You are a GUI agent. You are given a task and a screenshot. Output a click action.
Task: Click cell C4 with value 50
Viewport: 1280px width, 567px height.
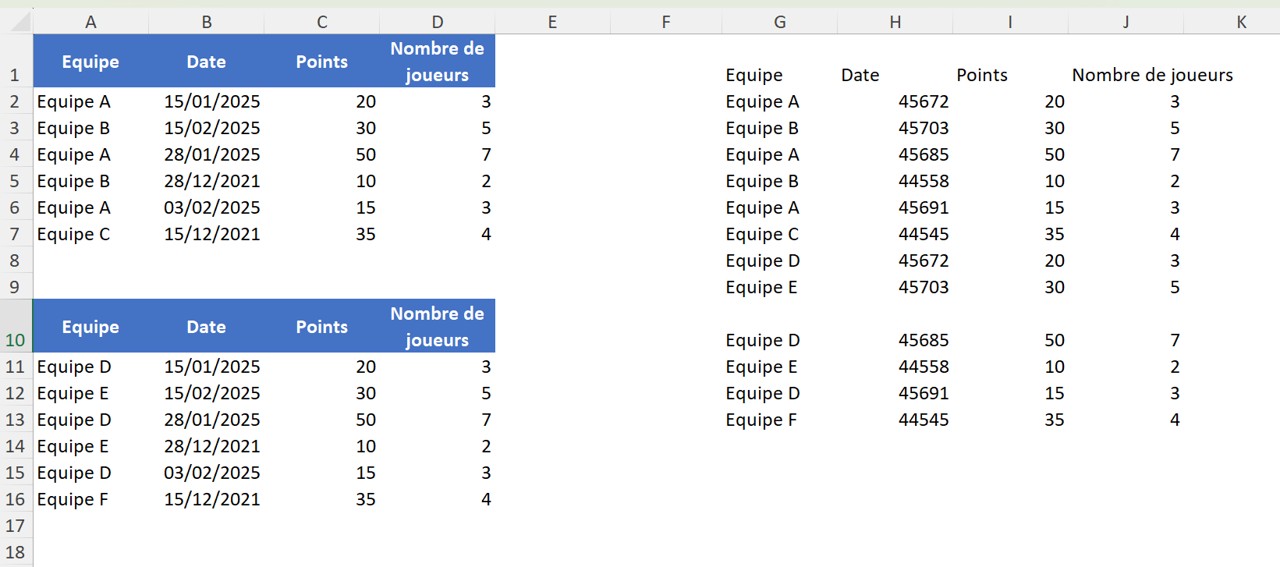coord(322,154)
